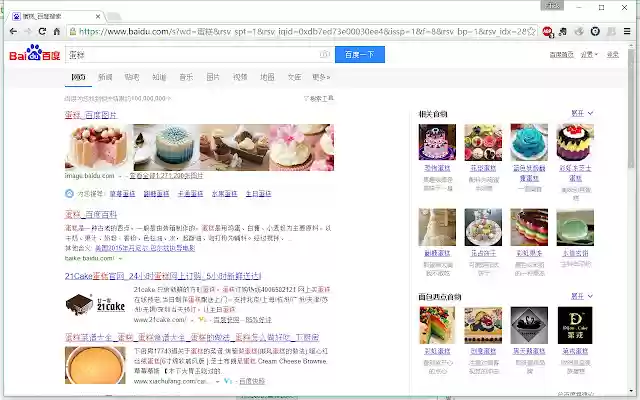This screenshot has height=400, width=640.
Task: Switch to the 知道 tab
Action: [159, 77]
